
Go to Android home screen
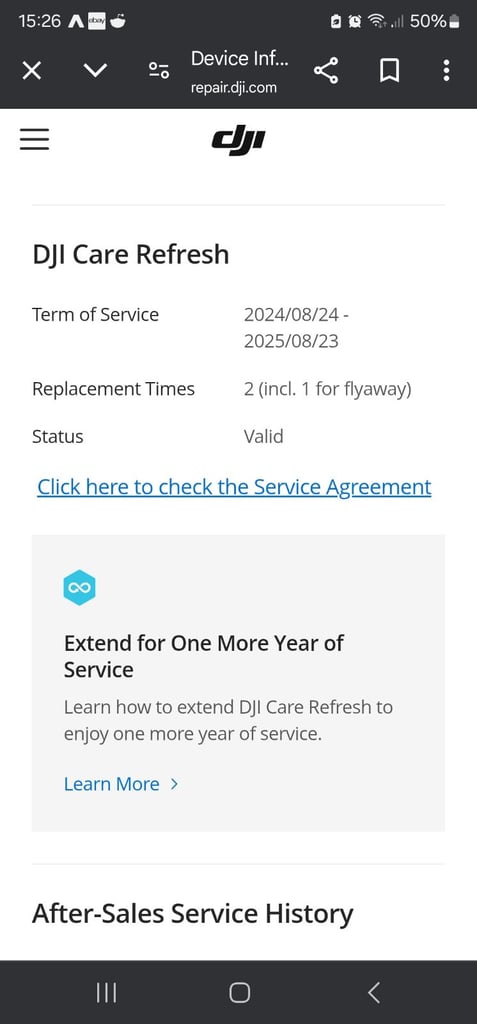239,993
